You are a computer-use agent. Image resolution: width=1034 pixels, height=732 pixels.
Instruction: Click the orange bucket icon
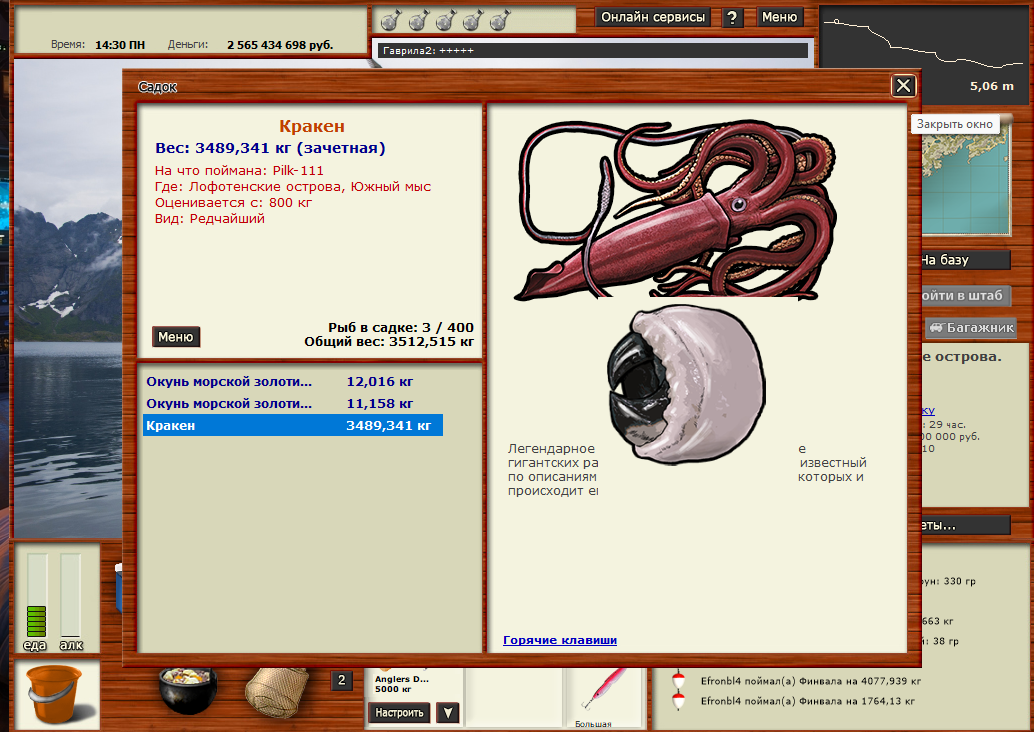(57, 694)
